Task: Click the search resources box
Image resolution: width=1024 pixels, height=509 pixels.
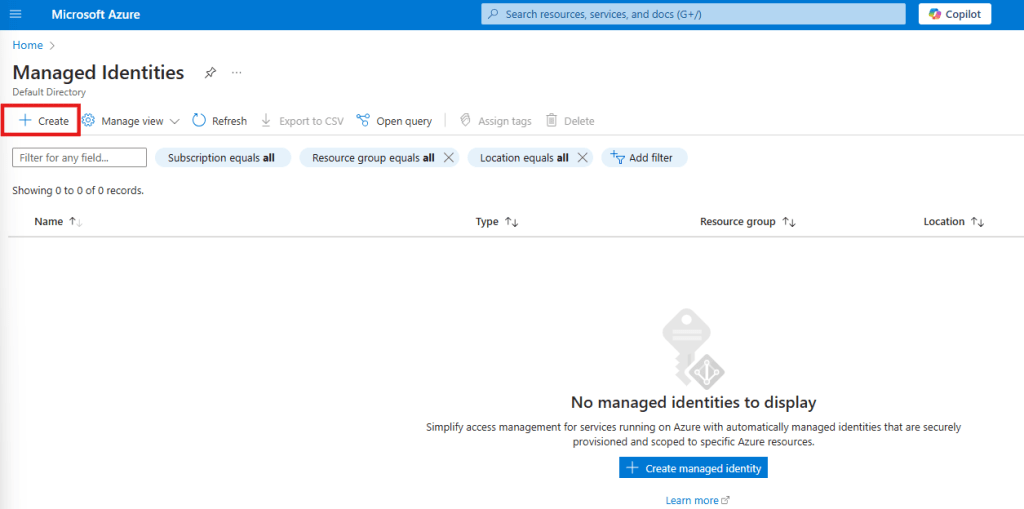Action: (x=692, y=14)
